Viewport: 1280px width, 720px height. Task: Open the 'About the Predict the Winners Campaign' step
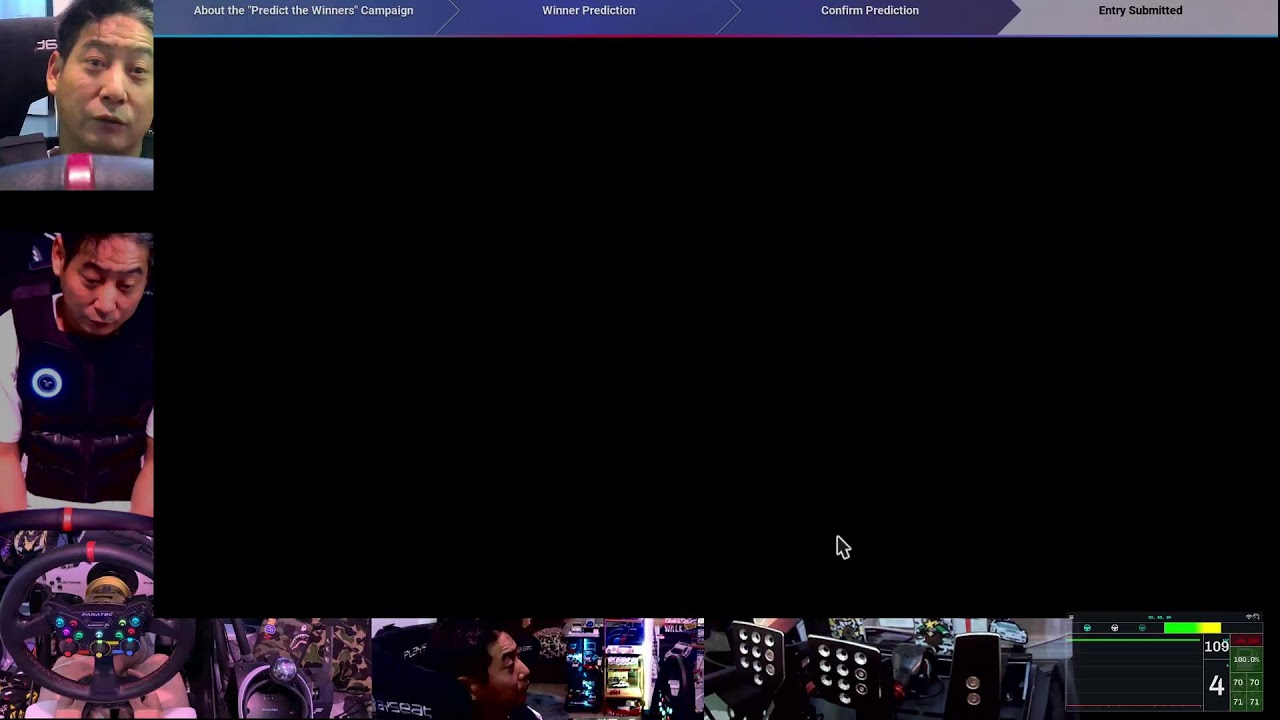point(303,10)
